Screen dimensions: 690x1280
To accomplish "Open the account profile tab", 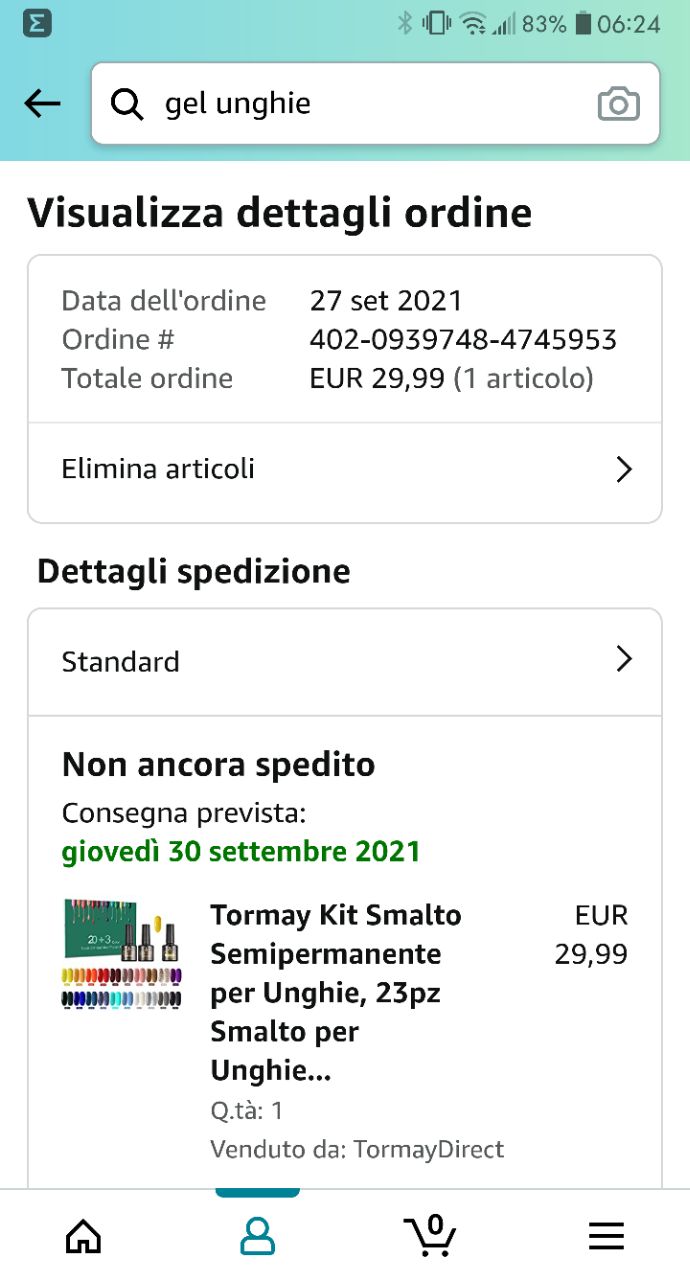I will tap(257, 1236).
